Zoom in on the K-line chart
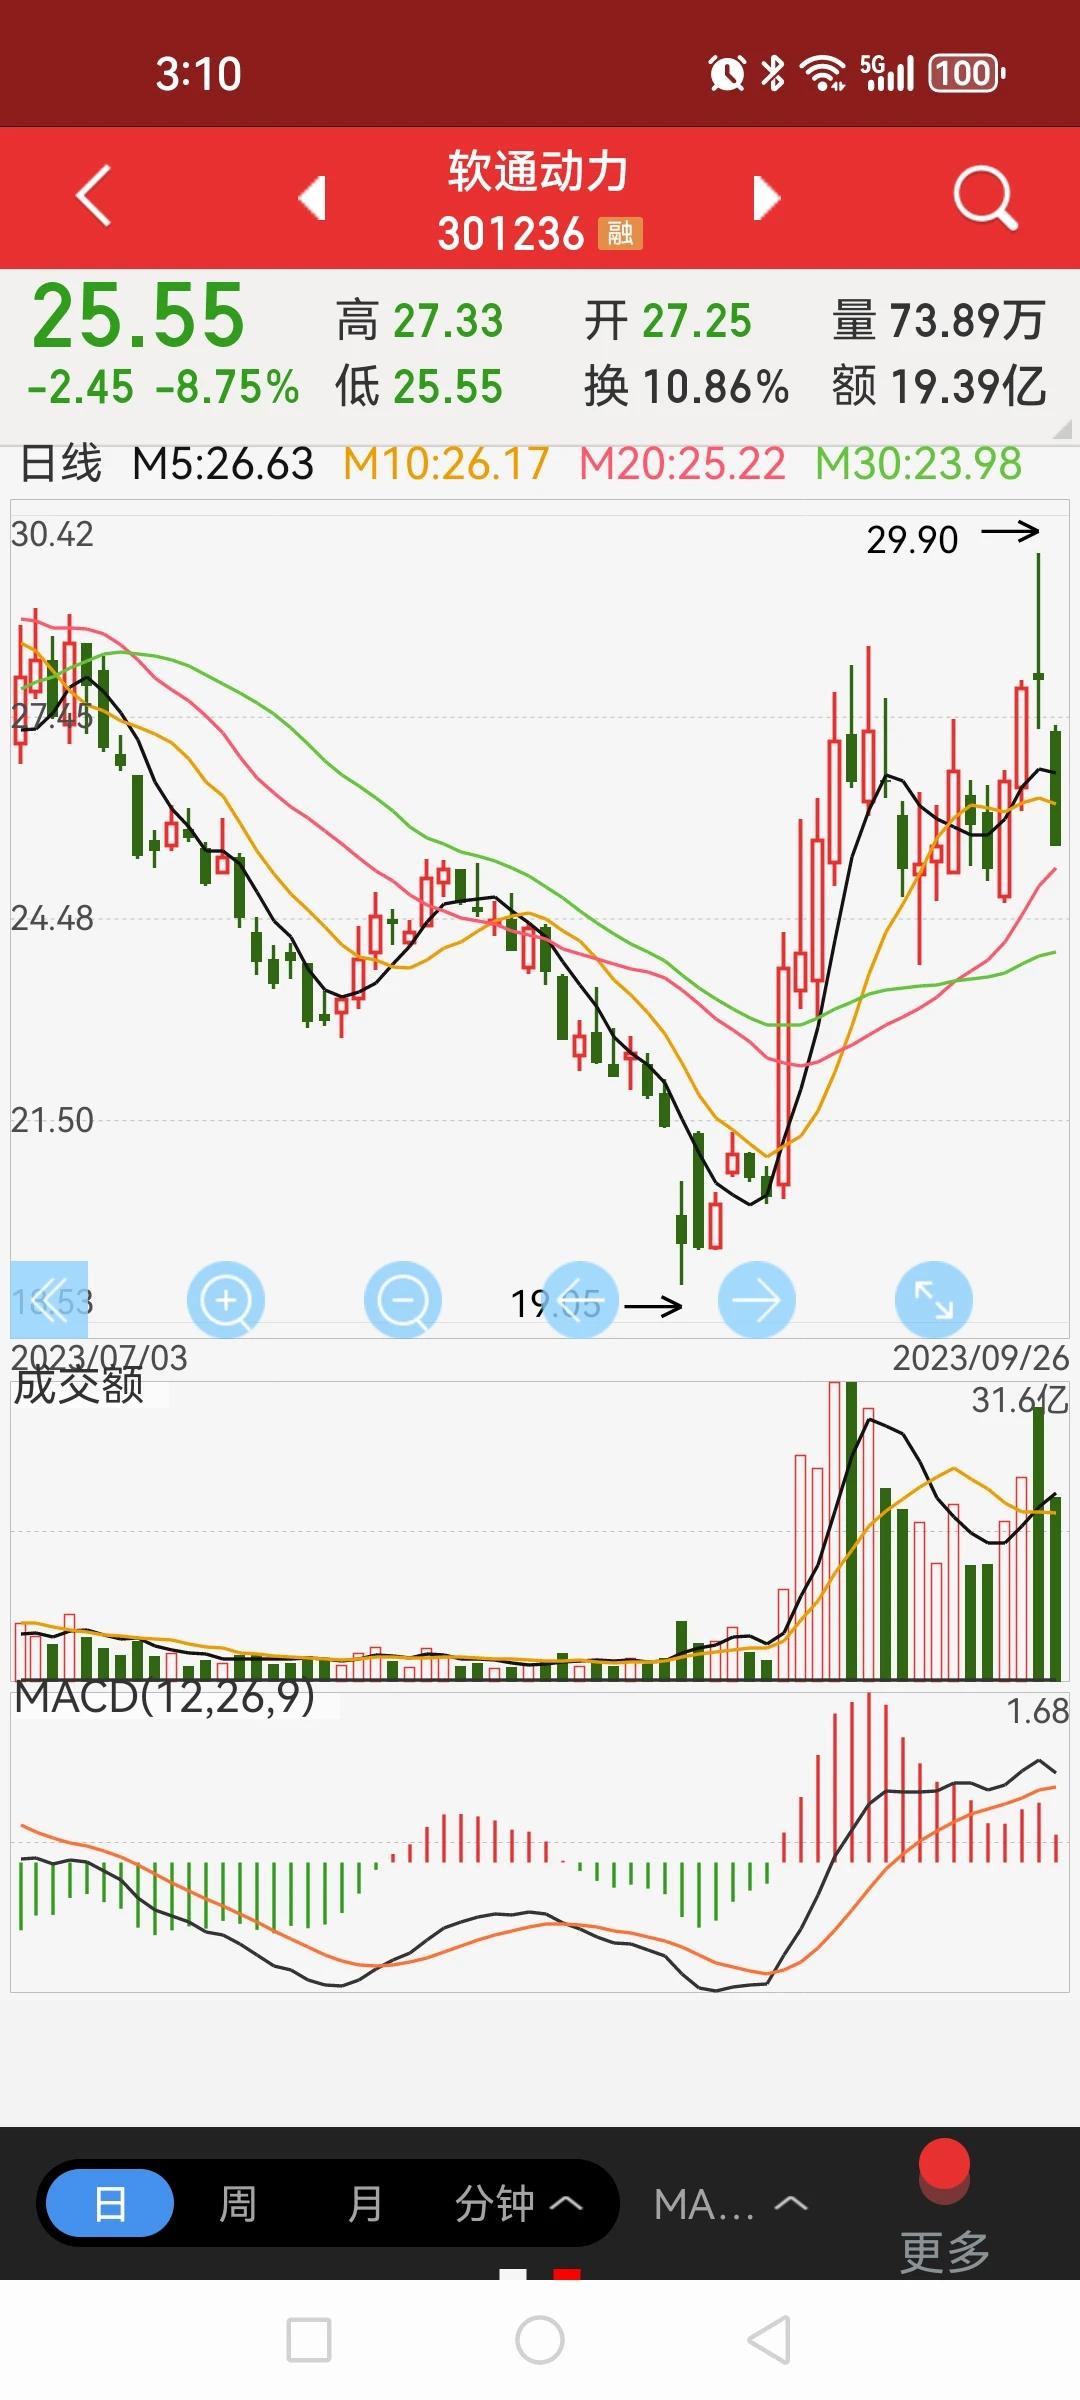This screenshot has height=2400, width=1080. [226, 1299]
